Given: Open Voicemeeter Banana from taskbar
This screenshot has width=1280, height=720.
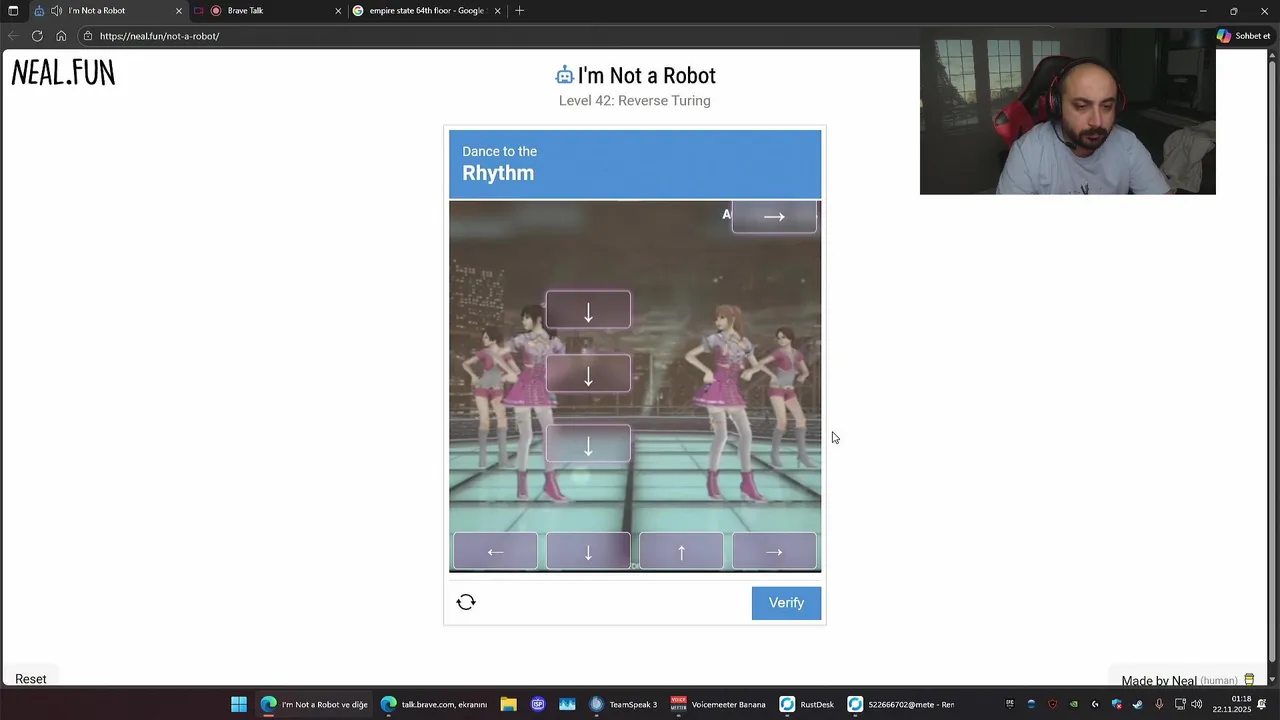Looking at the screenshot, I should [x=718, y=704].
